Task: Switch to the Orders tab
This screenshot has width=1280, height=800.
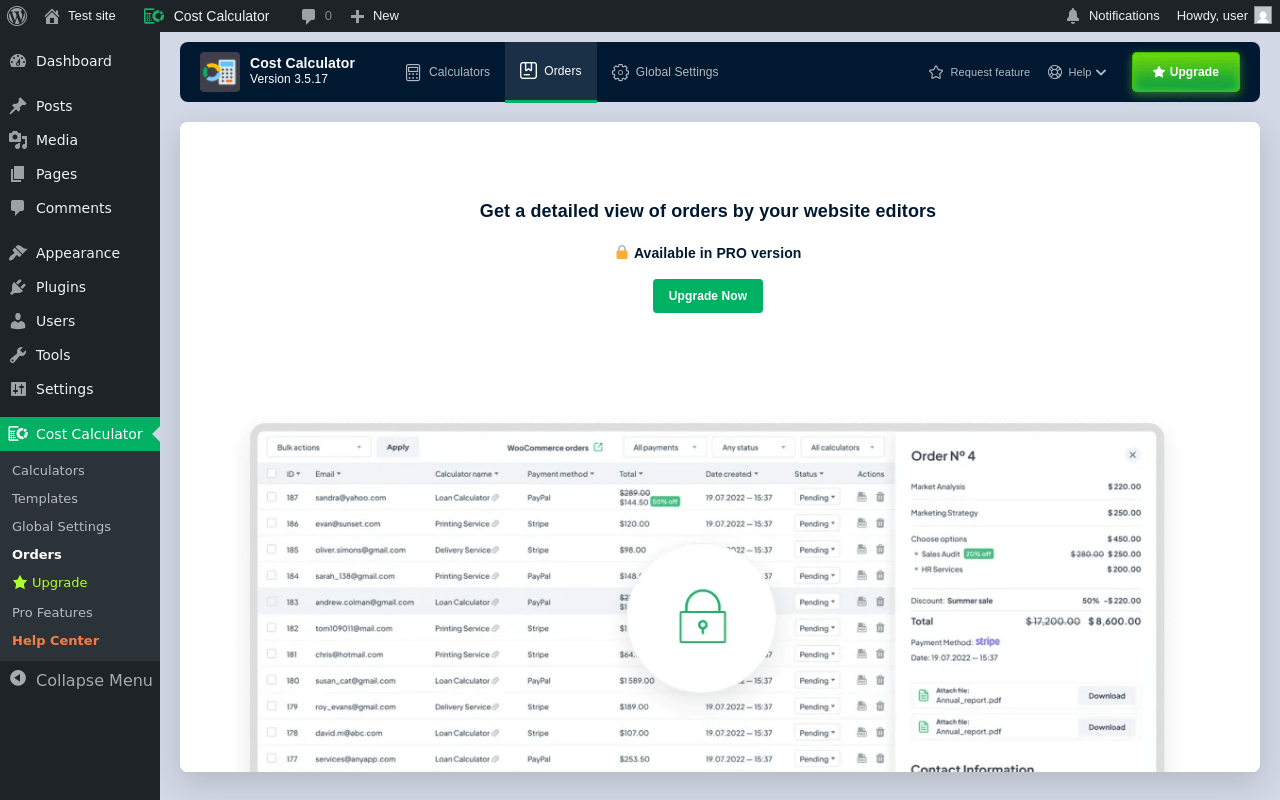Action: point(551,71)
